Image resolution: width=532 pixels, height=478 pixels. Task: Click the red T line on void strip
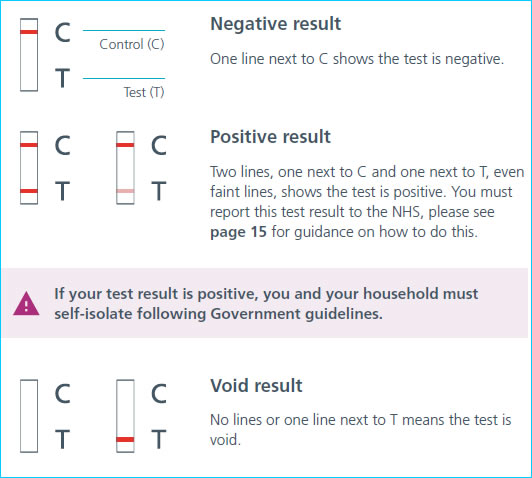(x=125, y=440)
